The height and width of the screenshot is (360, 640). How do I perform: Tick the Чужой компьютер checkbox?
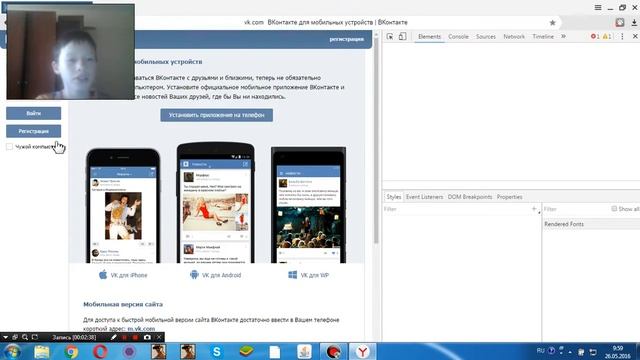click(9, 147)
